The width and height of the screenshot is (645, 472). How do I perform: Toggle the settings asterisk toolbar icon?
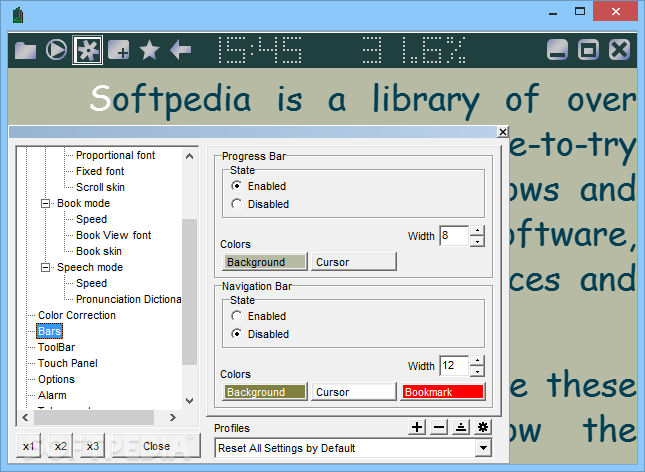pyautogui.click(x=88, y=50)
